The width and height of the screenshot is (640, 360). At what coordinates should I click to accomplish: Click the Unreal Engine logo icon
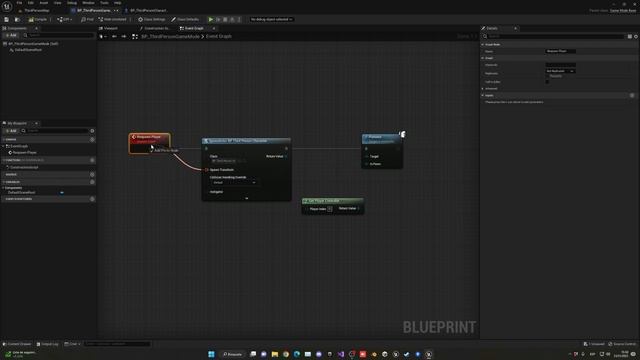tap(7, 6)
